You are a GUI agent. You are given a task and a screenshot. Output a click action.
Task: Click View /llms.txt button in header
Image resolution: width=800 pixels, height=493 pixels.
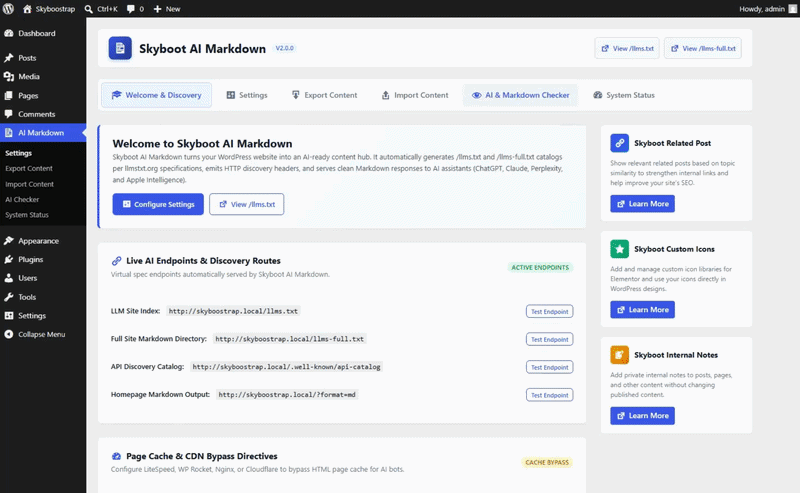(x=627, y=48)
